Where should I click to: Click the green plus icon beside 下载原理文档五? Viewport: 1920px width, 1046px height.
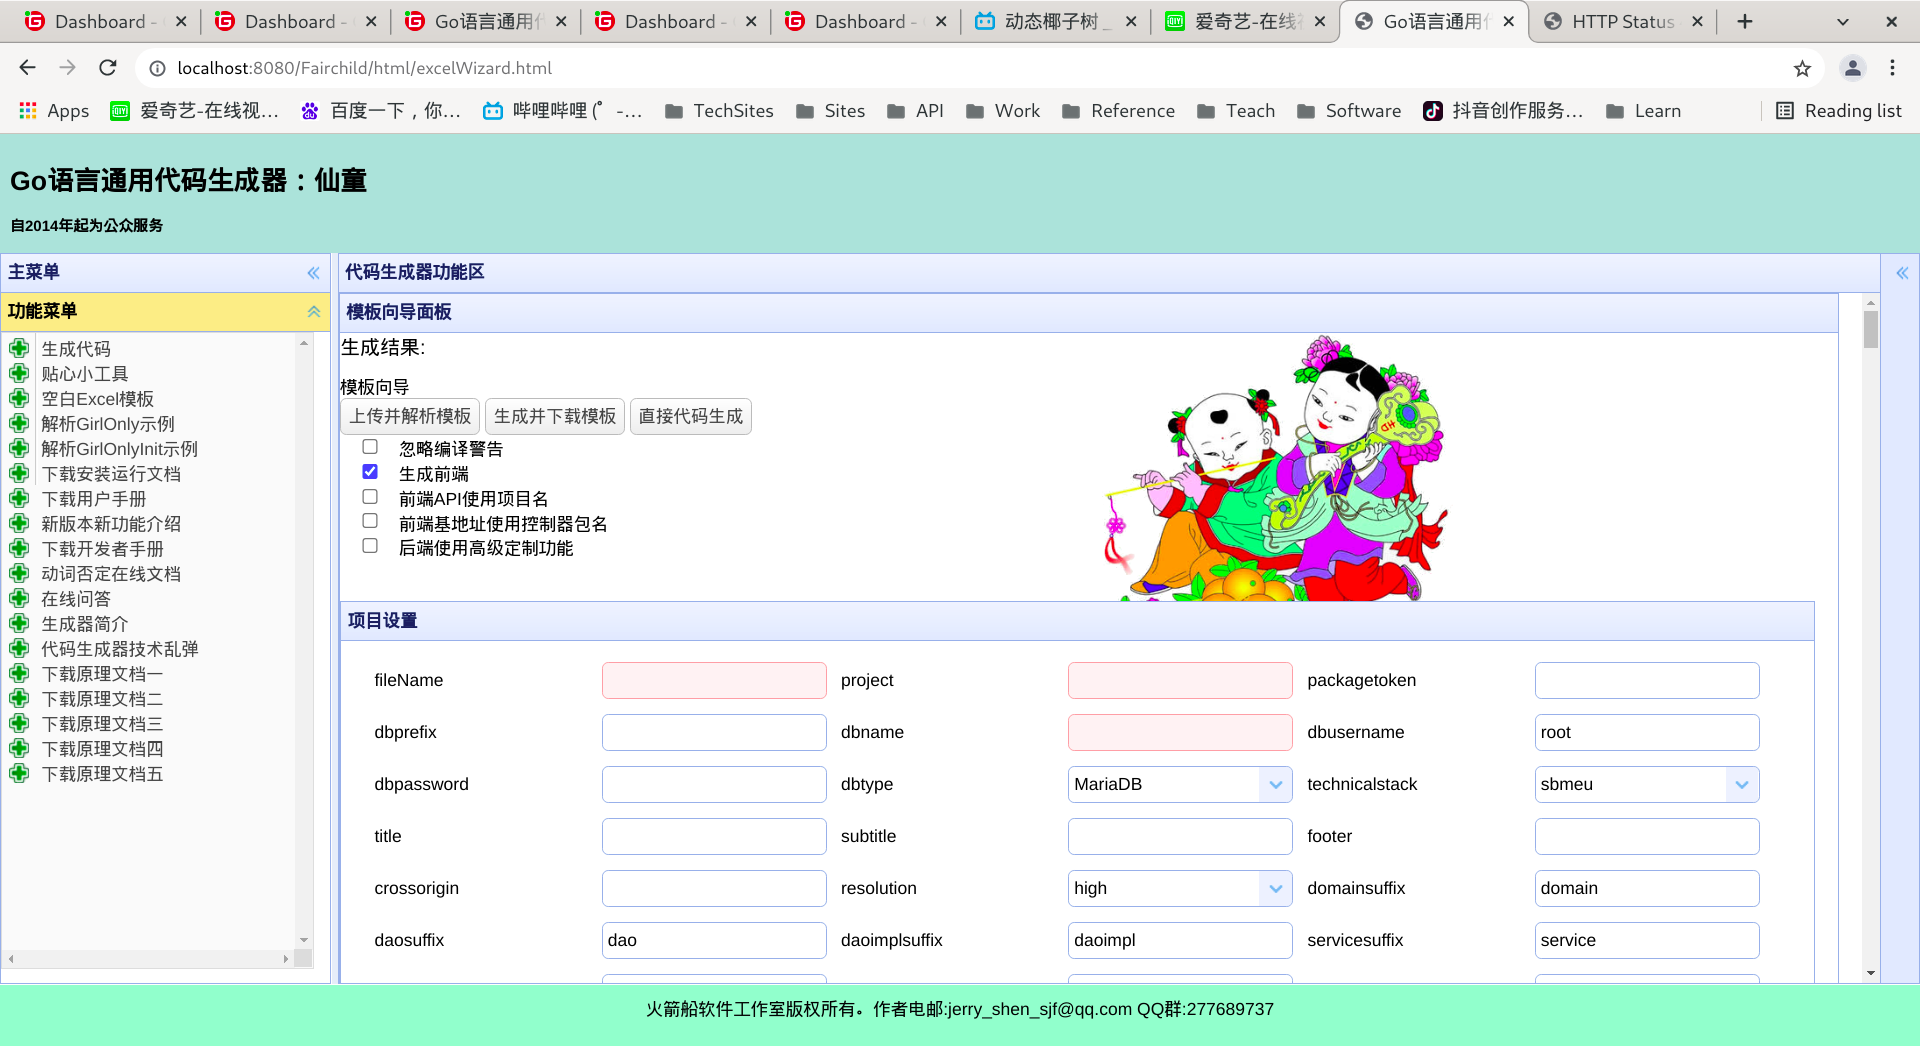[x=19, y=773]
